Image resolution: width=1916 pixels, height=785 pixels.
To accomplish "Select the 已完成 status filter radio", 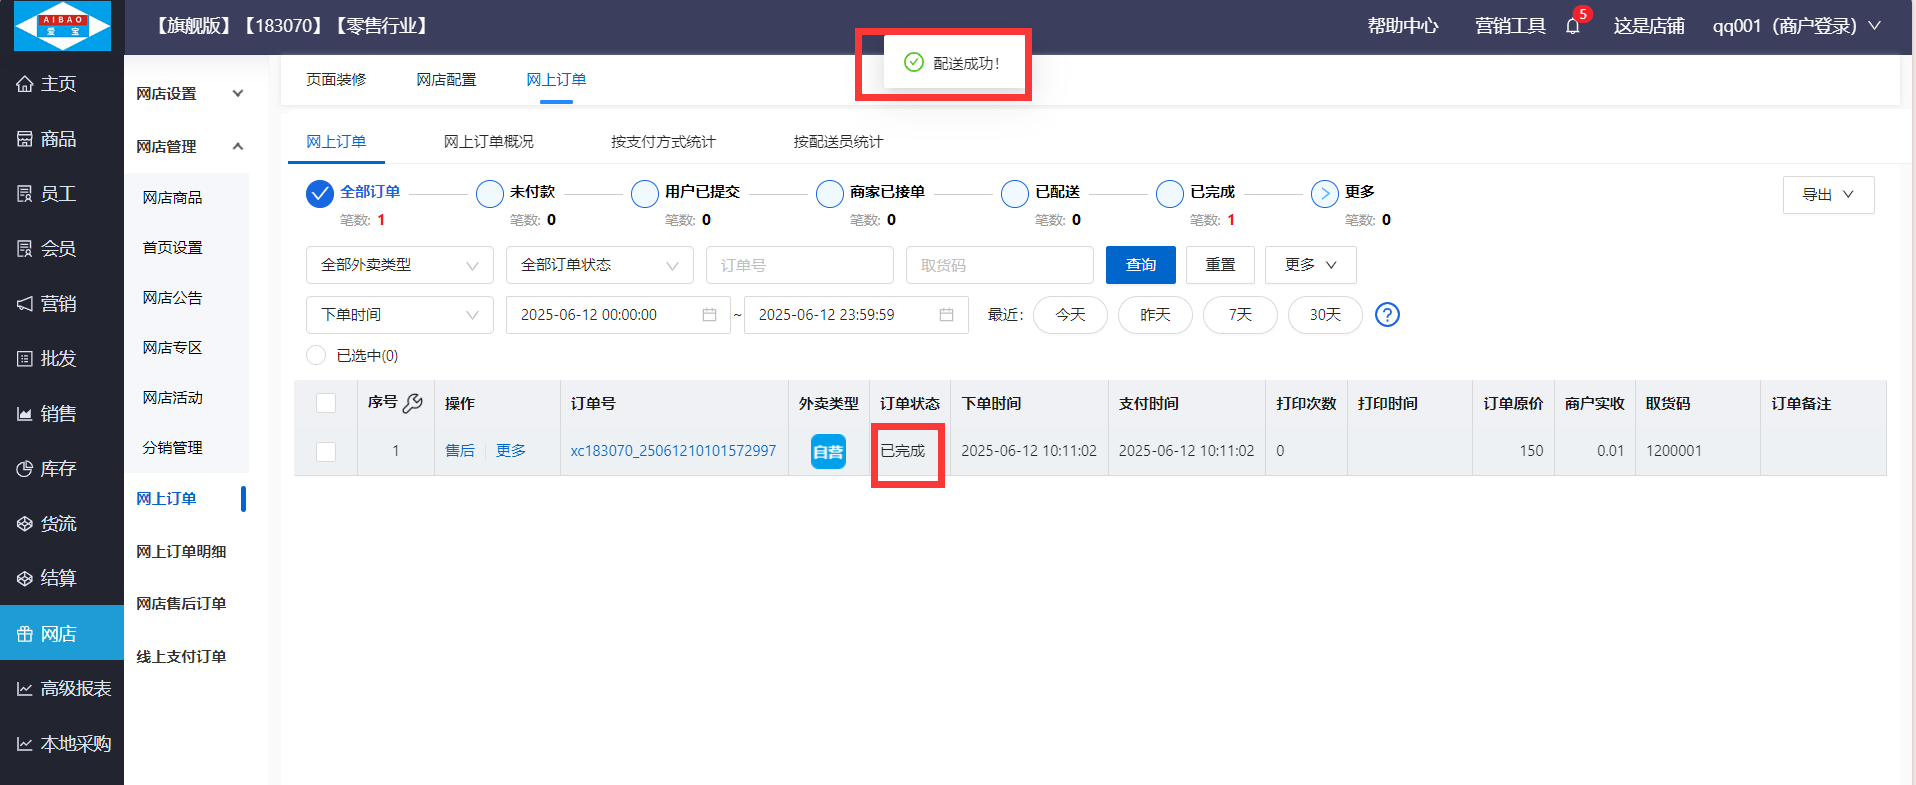I will click(x=1169, y=193).
